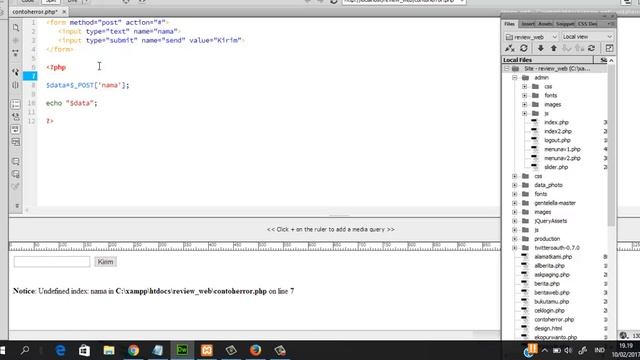Expand the jQueryAssets folder
This screenshot has height=360, width=640.
(515, 221)
